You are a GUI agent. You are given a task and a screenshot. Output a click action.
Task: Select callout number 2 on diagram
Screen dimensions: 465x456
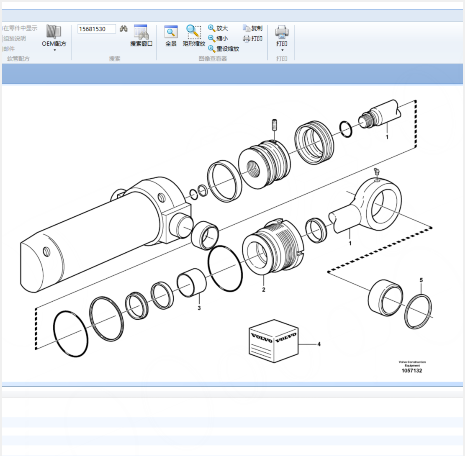263,290
